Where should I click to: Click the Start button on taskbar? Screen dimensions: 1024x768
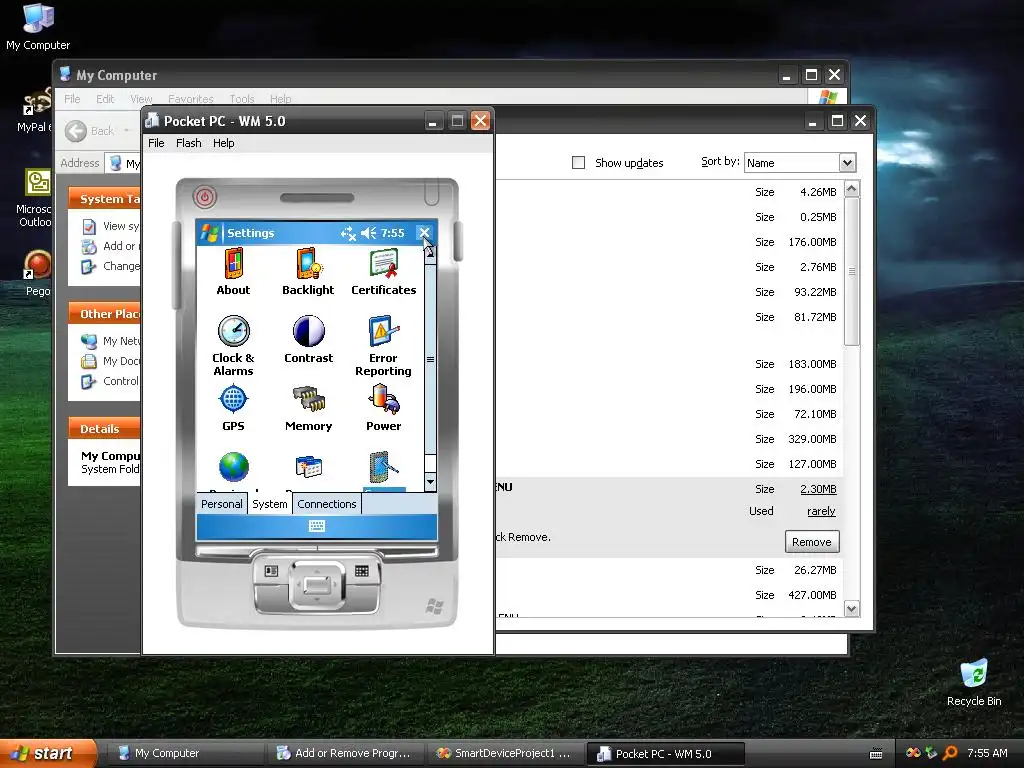point(47,754)
